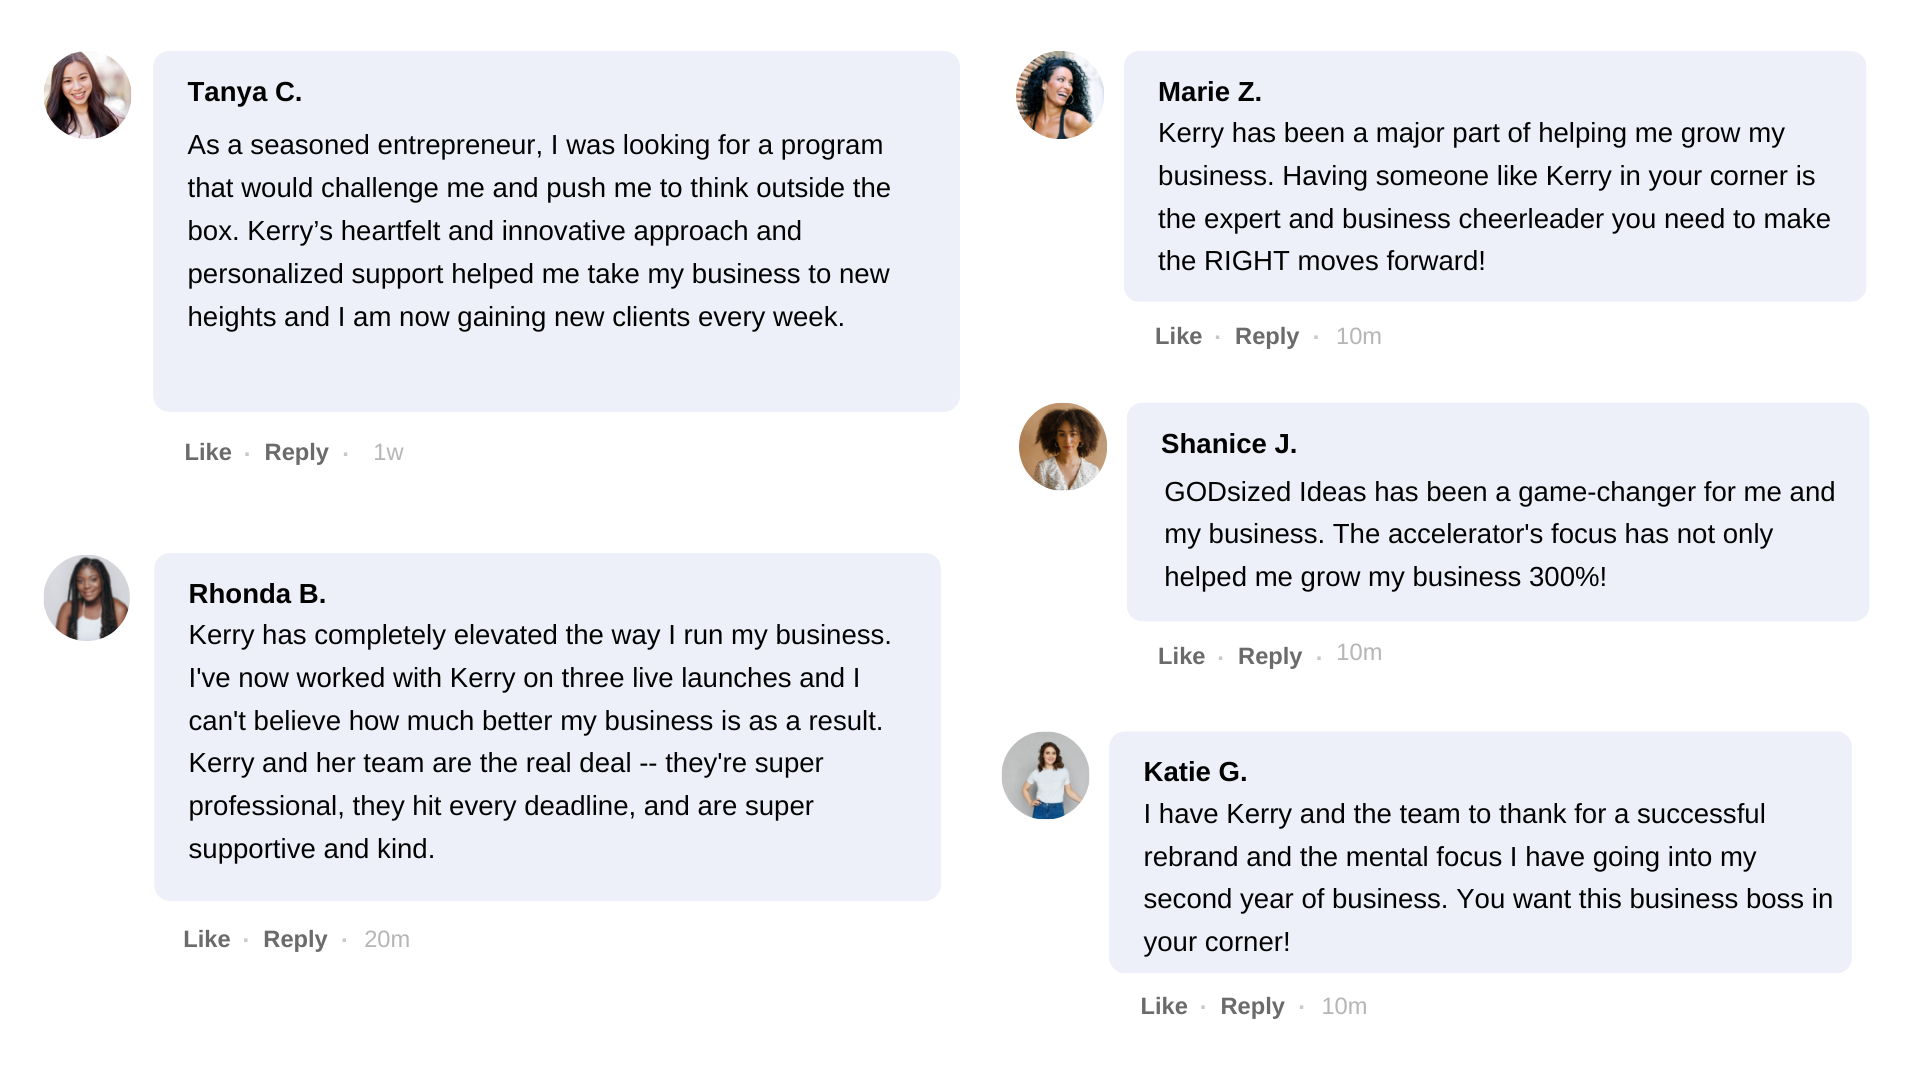The width and height of the screenshot is (1920, 1080).
Task: Click Marie Z.'s profile avatar
Action: tap(1060, 95)
